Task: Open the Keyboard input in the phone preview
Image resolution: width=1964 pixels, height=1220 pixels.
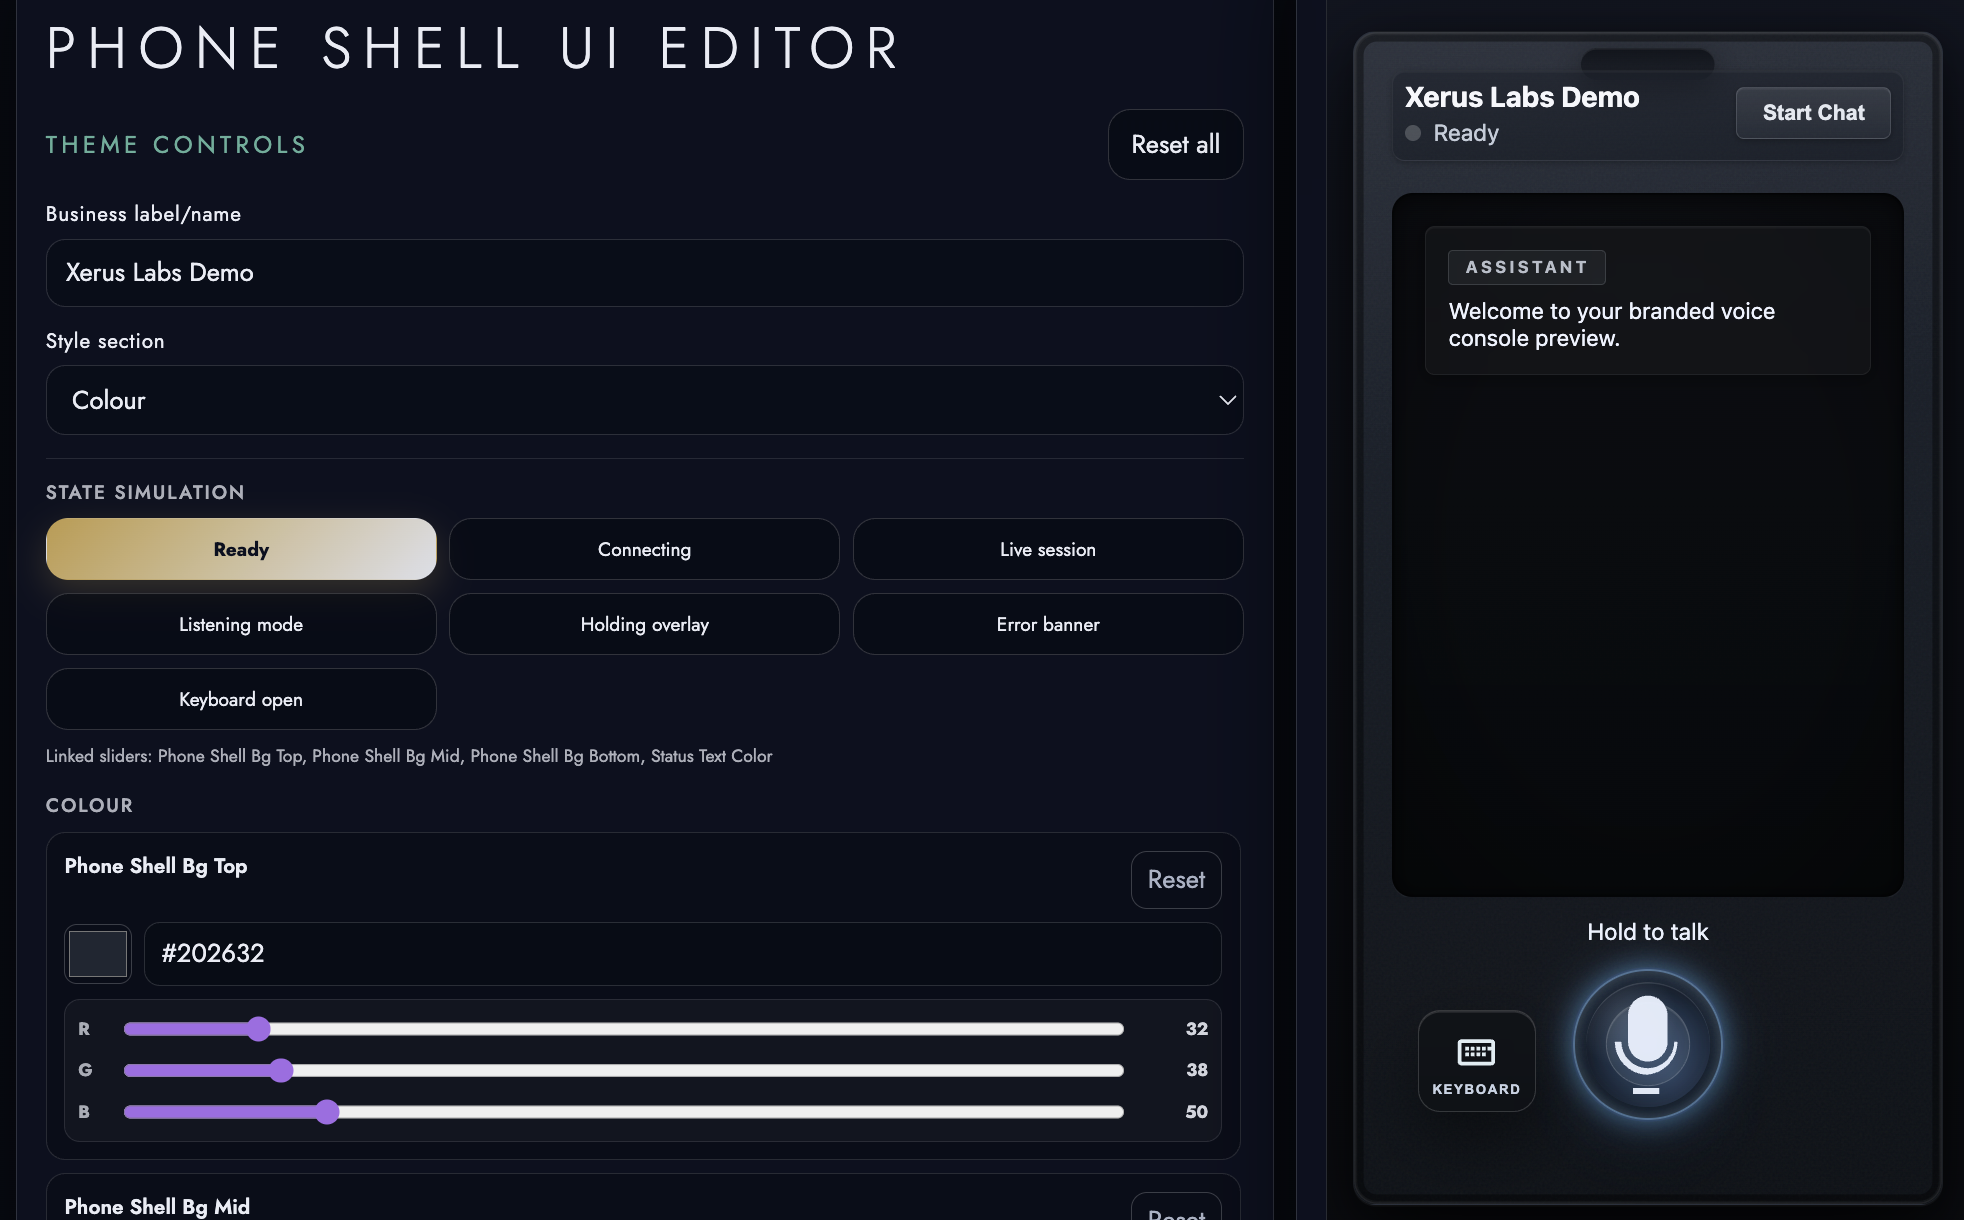Action: pyautogui.click(x=1476, y=1060)
